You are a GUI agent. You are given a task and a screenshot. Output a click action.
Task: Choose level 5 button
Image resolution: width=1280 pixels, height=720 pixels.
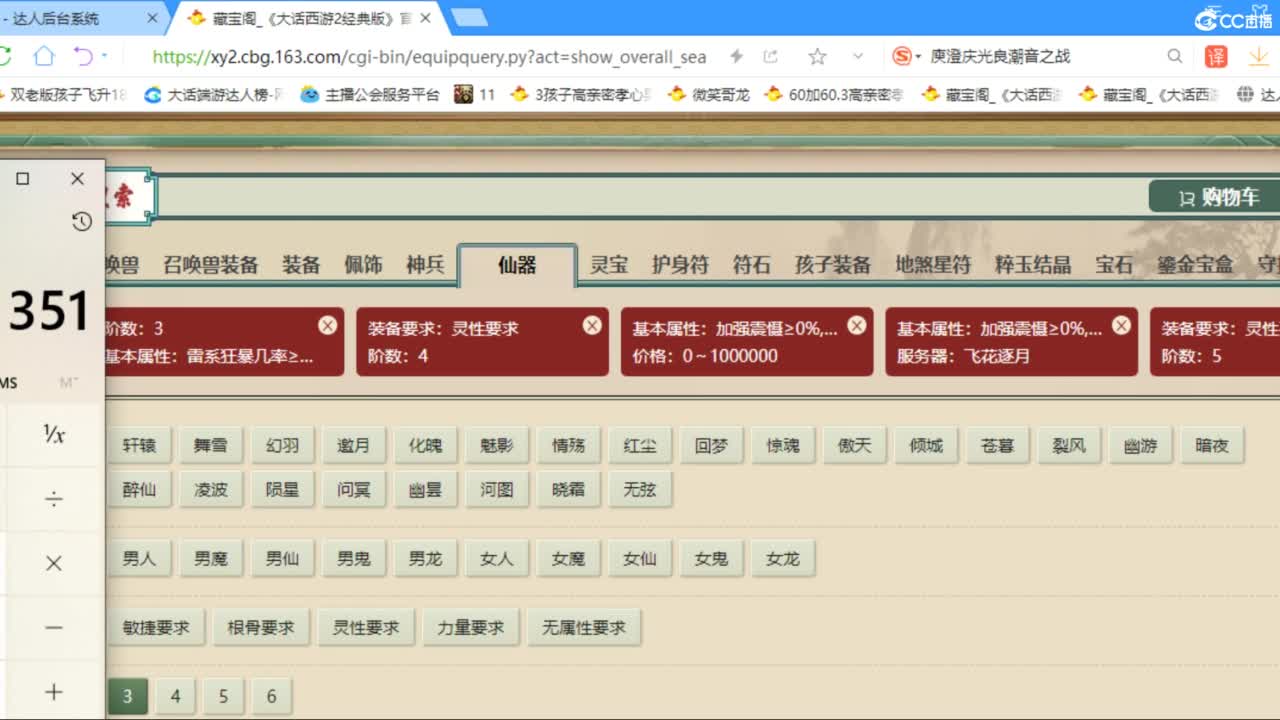tap(223, 696)
